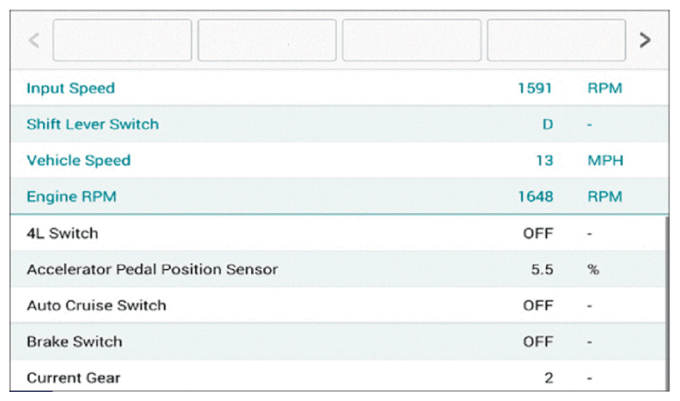680x401 pixels.
Task: Click the Input Speed value 1591
Action: tap(535, 88)
